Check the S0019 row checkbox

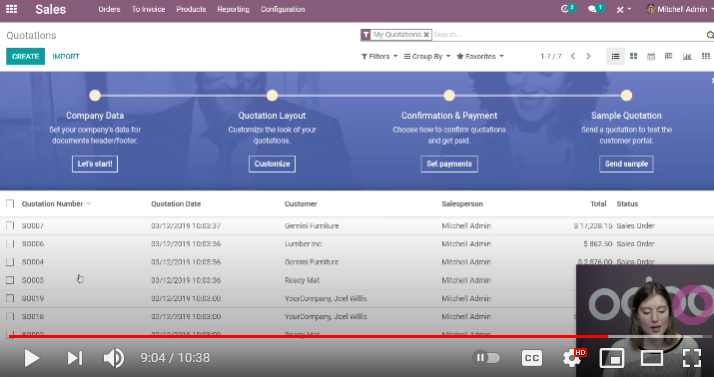10,298
